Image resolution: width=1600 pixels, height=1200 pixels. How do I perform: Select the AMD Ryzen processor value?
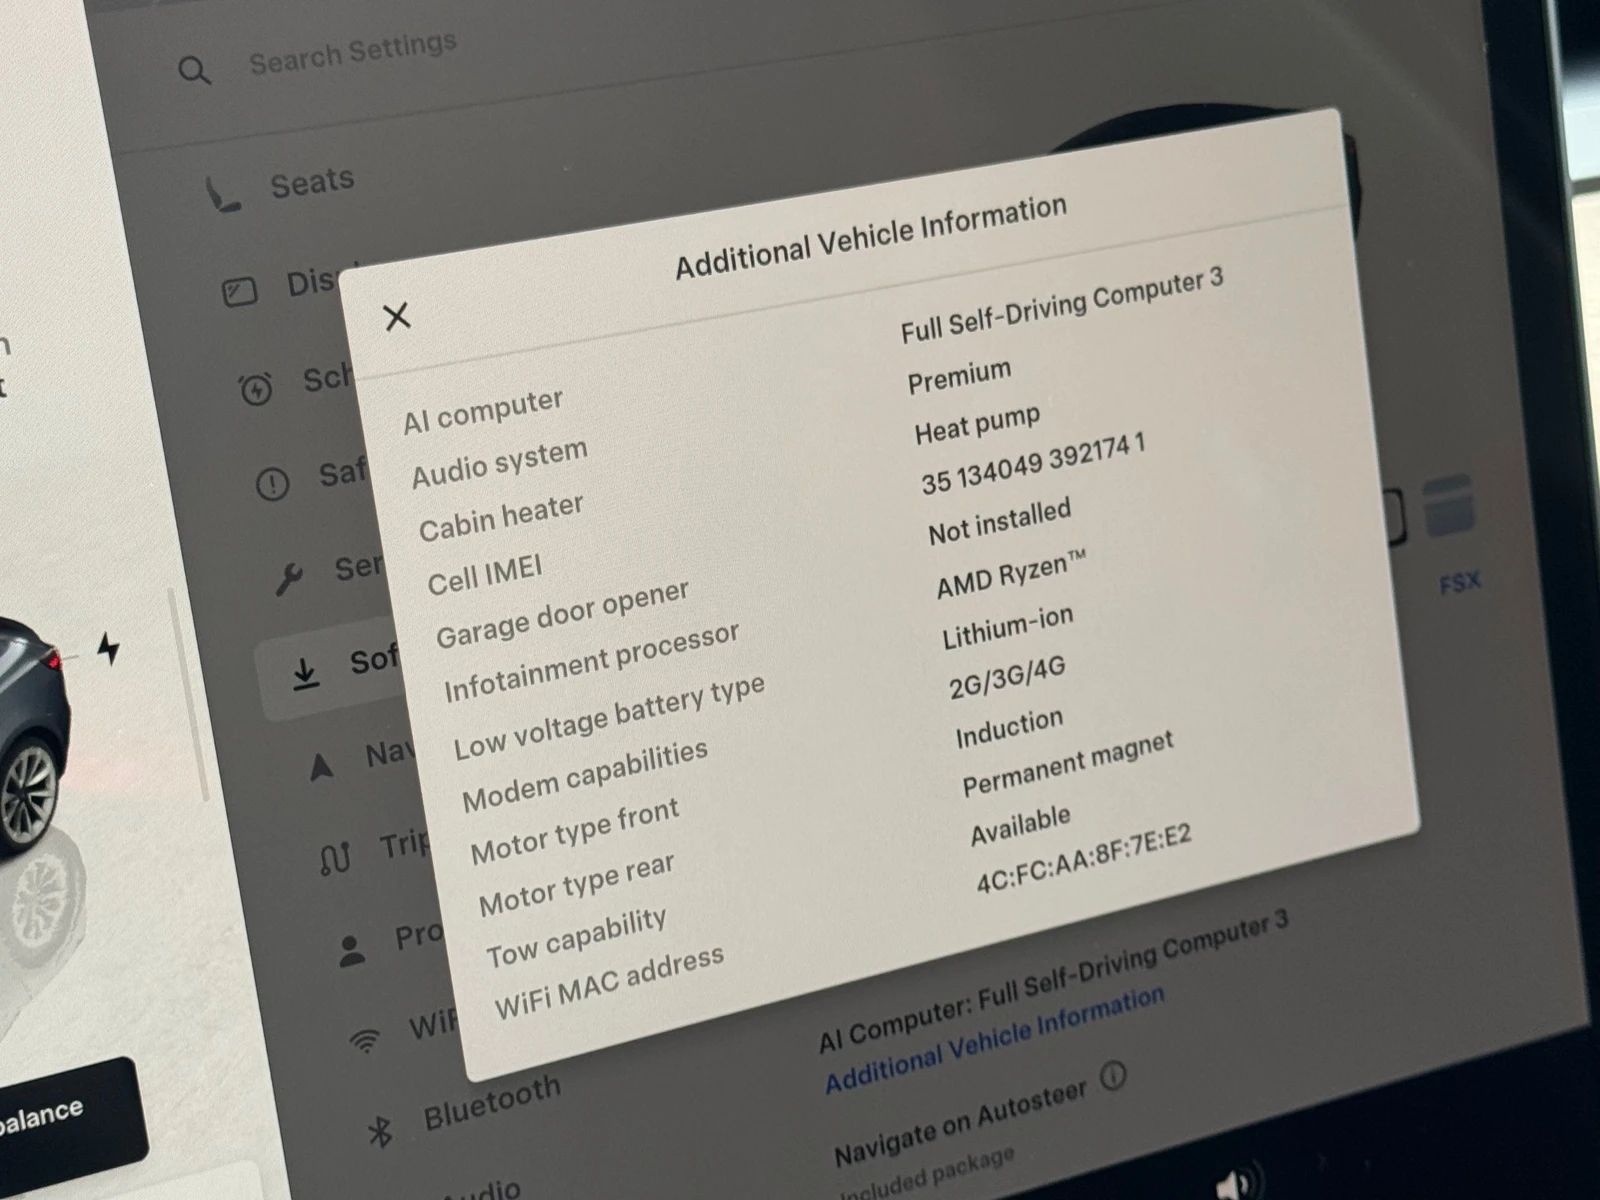click(x=1010, y=575)
